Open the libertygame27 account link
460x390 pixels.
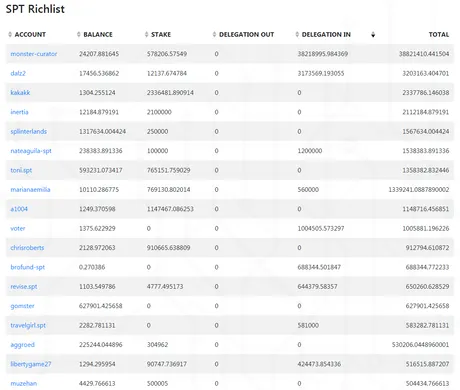31,364
